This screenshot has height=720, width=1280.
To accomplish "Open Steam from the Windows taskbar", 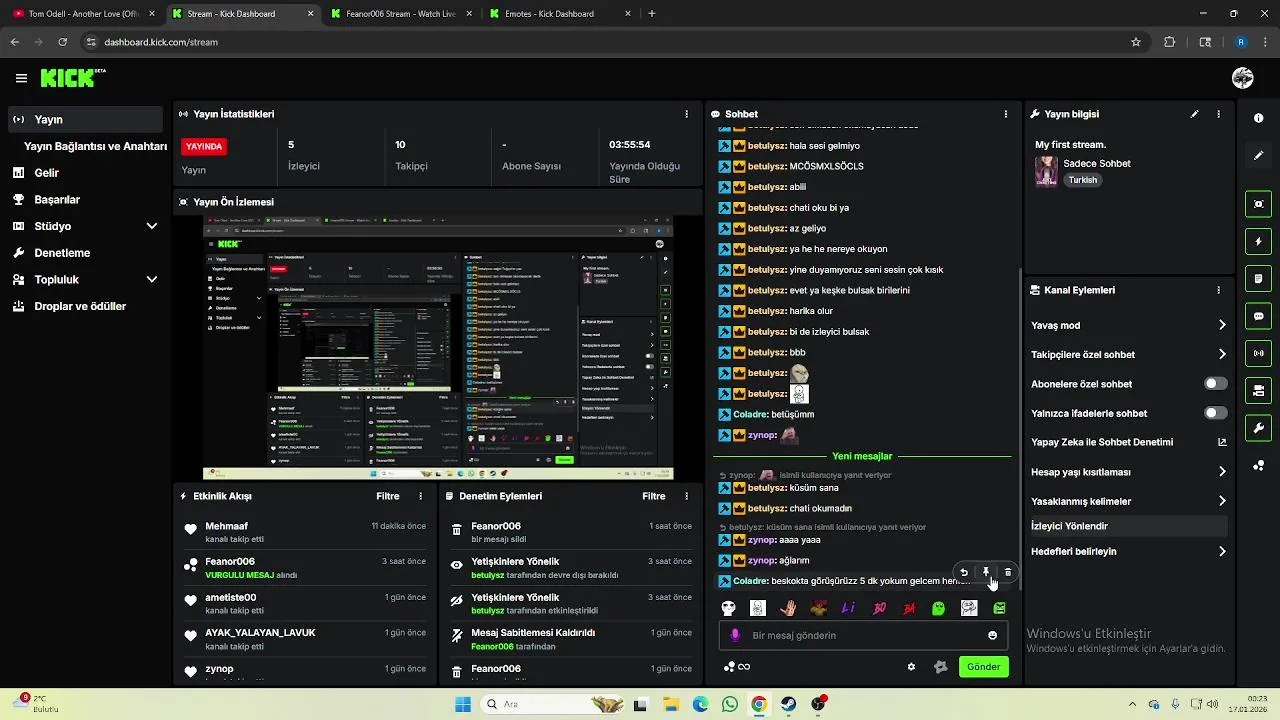I will coord(788,704).
